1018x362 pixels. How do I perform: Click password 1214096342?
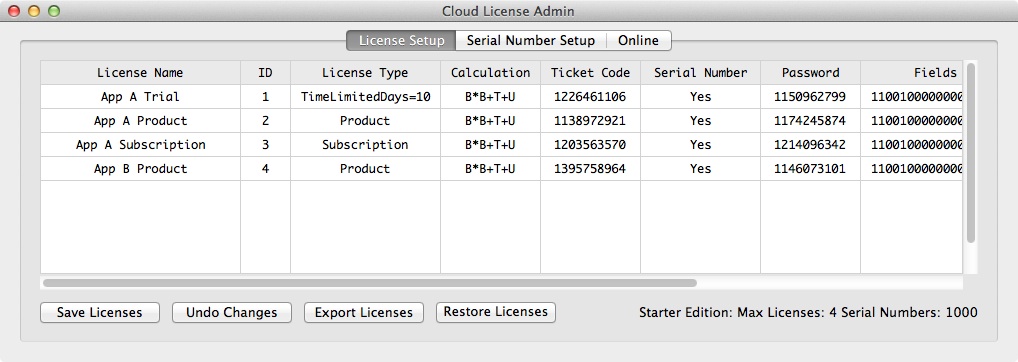810,145
